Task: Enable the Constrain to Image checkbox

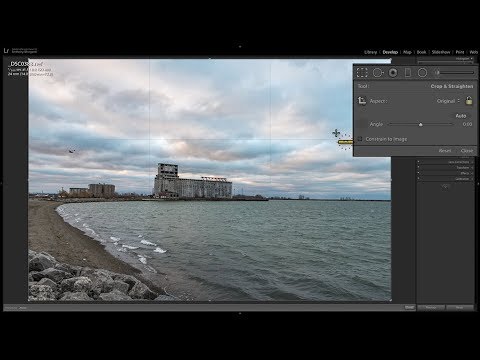Action: [360, 139]
